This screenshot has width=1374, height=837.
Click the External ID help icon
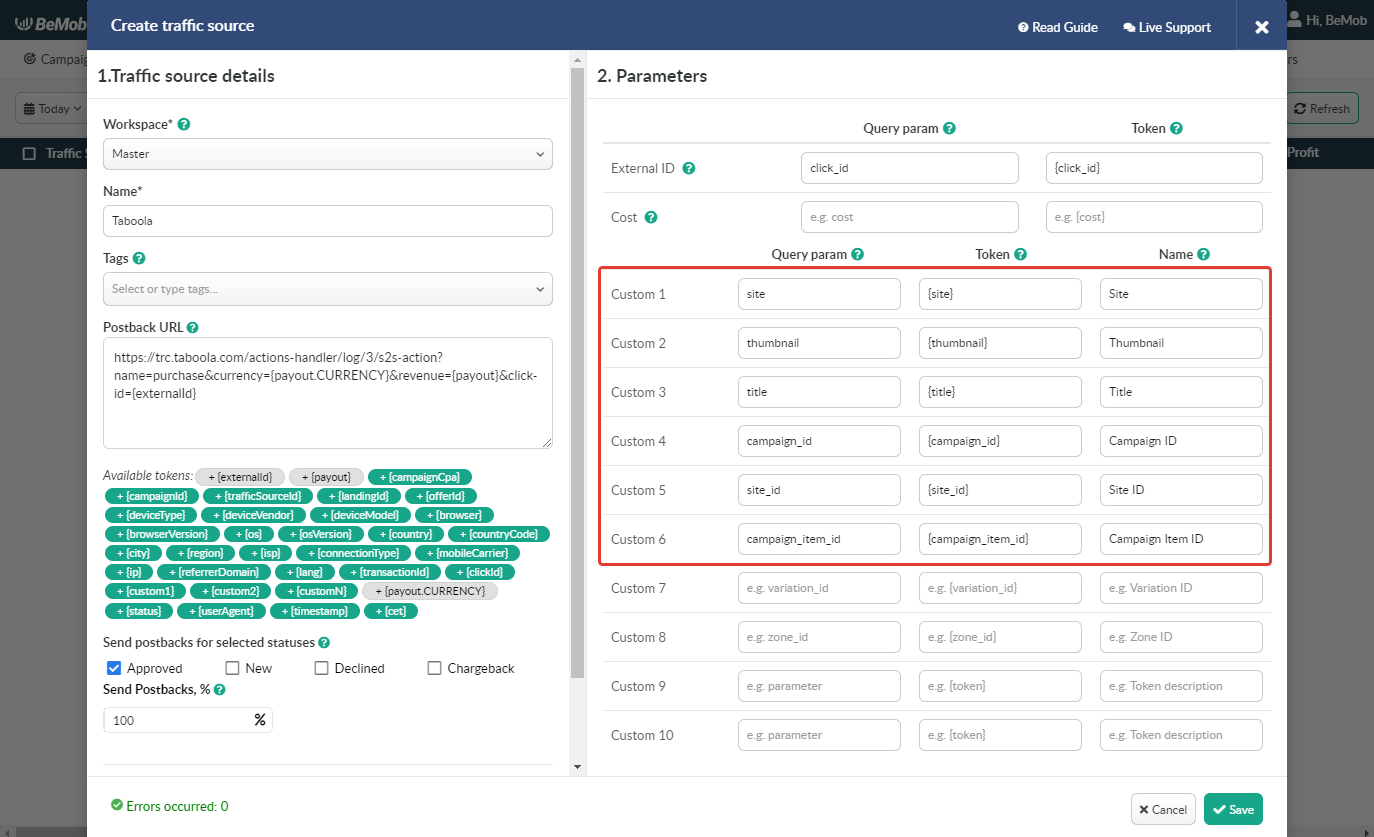pyautogui.click(x=688, y=168)
